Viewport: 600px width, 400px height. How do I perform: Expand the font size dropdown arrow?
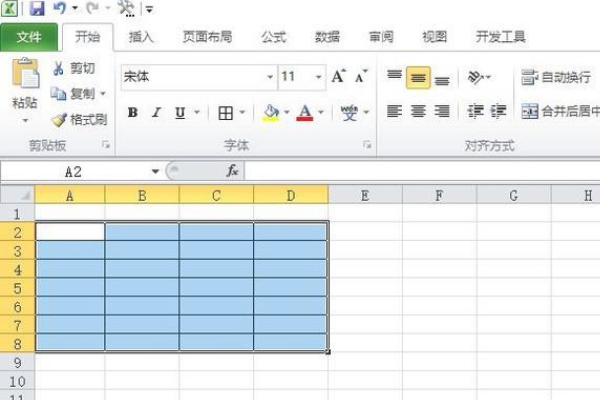319,77
